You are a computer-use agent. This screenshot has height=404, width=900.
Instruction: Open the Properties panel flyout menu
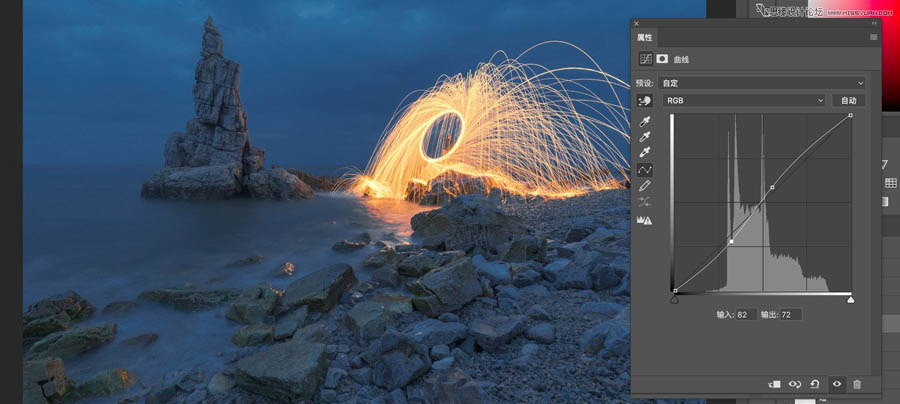coord(874,37)
